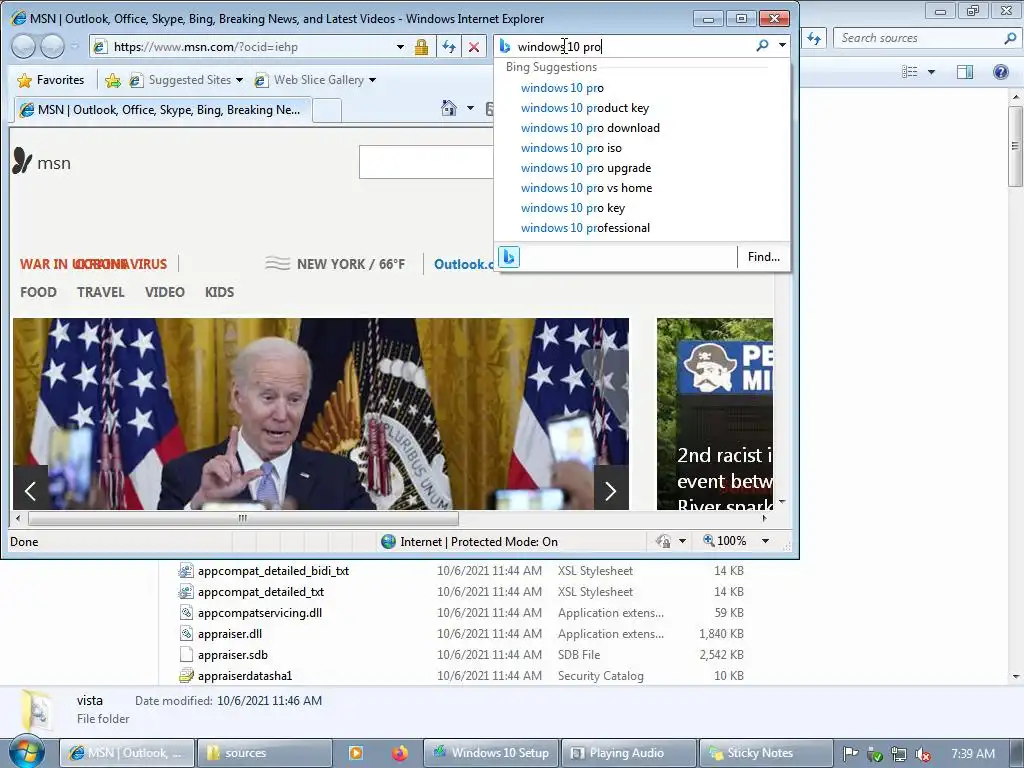Select suggestion 'windows 10 pro vs home'

click(586, 188)
